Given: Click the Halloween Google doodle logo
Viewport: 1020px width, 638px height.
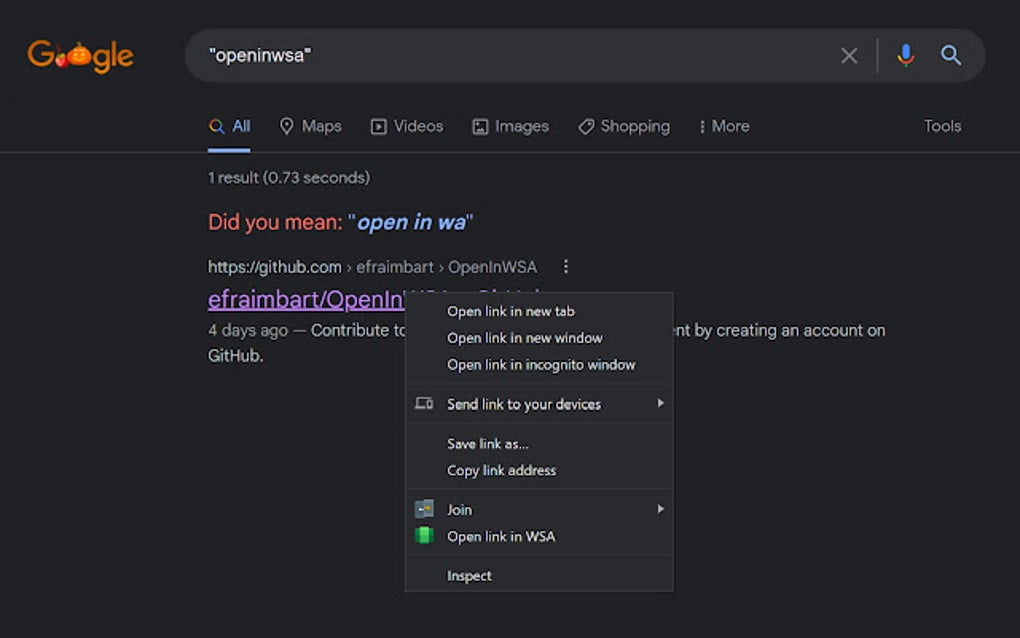Looking at the screenshot, I should [x=80, y=55].
